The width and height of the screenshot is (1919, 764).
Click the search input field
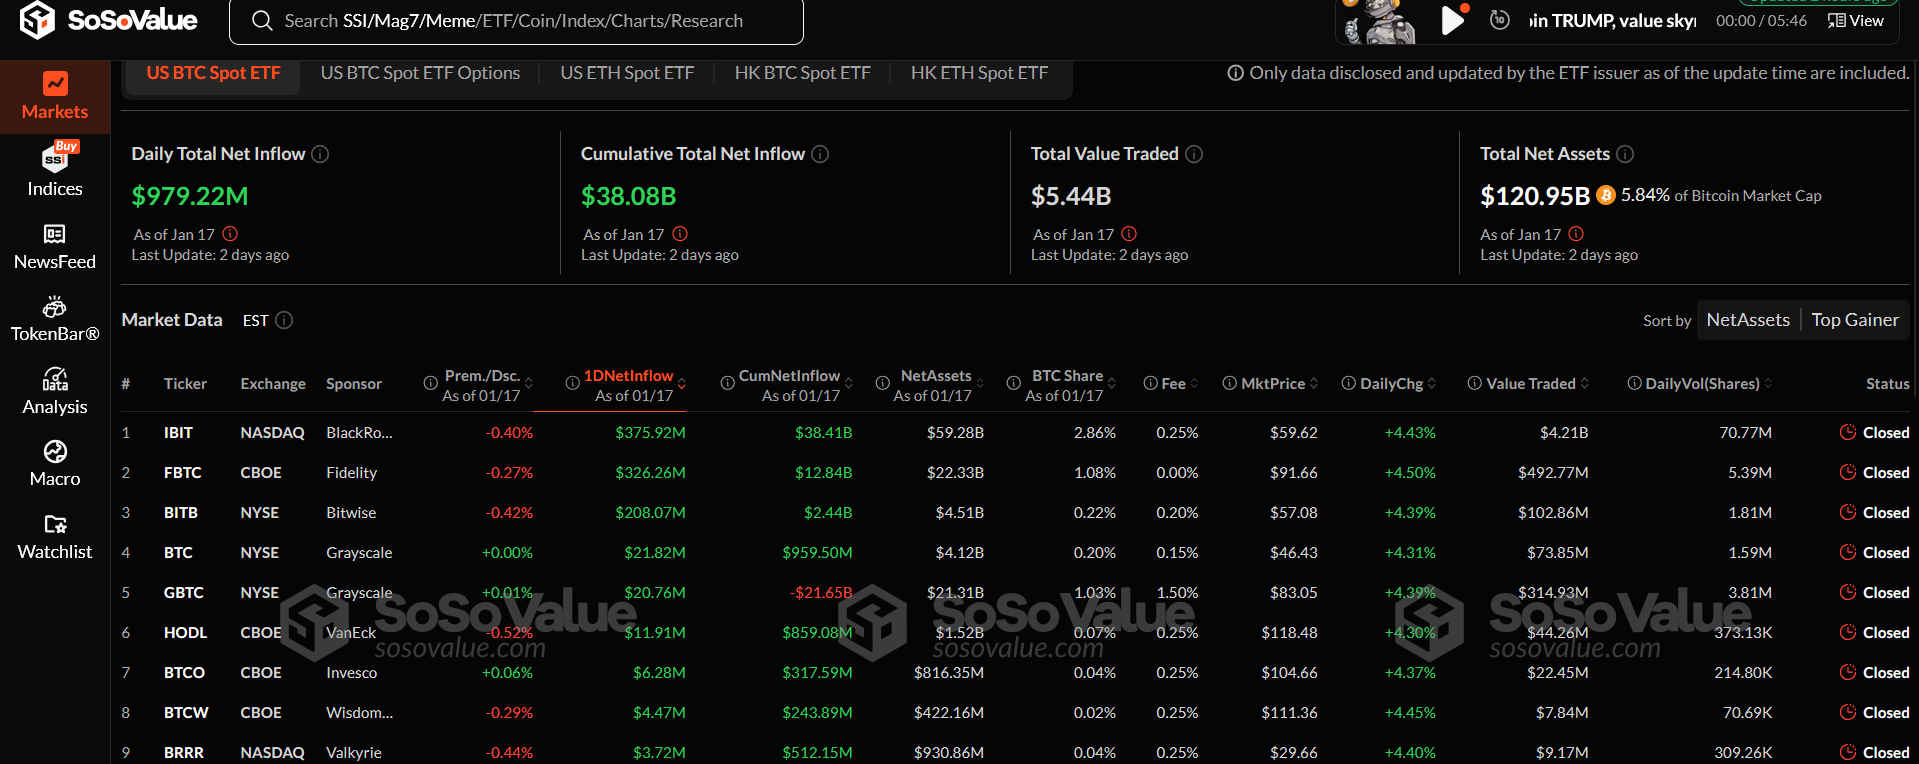click(516, 21)
